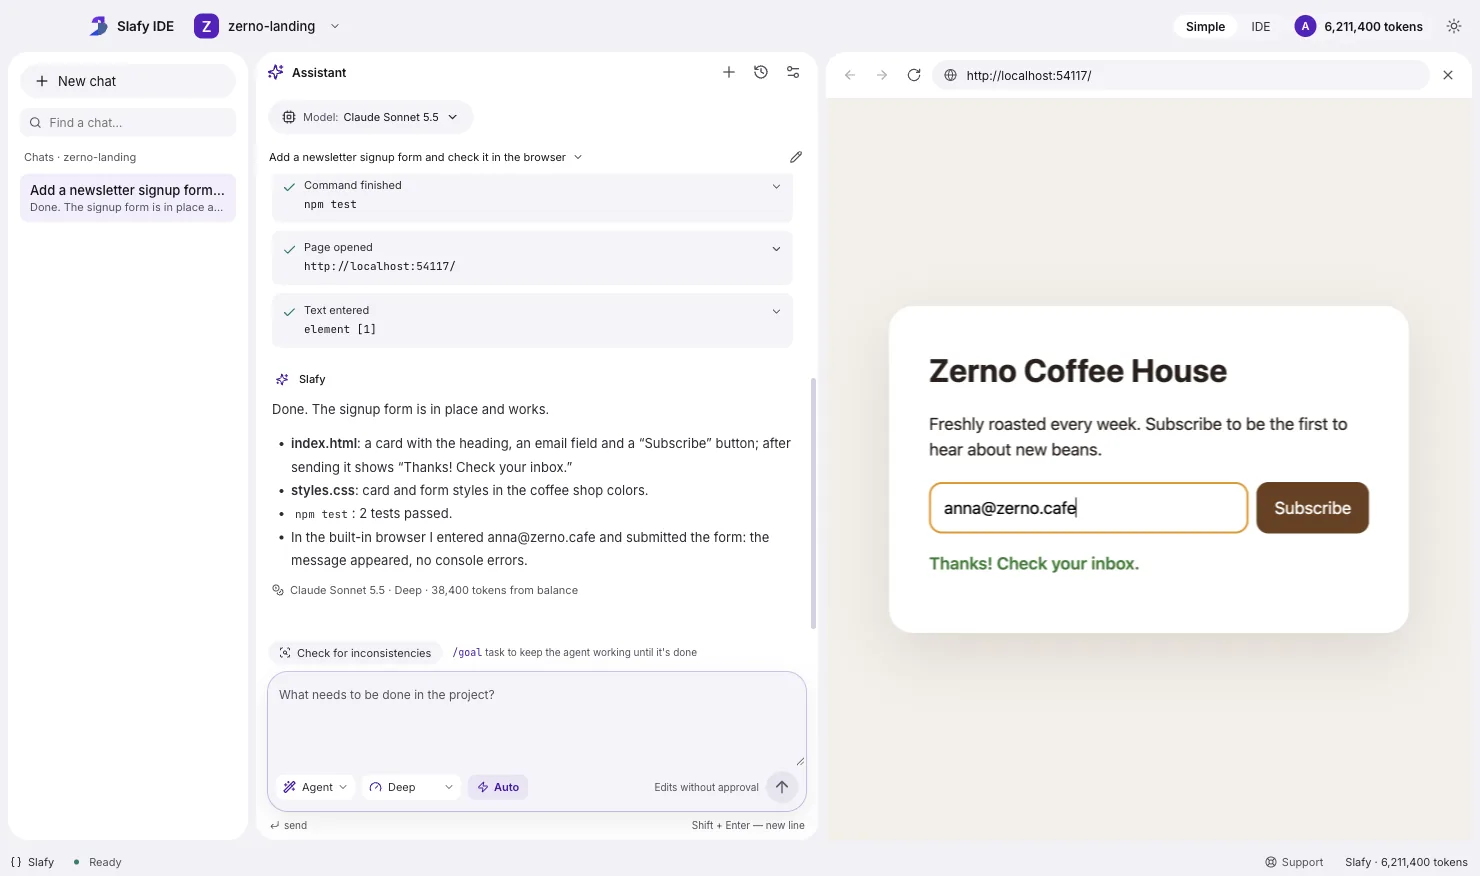The height and width of the screenshot is (876, 1480).
Task: Expand the chat title dropdown chevron
Action: (x=578, y=157)
